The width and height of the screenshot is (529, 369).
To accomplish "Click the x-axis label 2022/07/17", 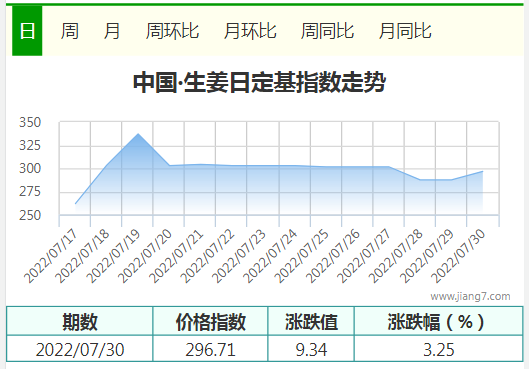I will (x=51, y=256).
